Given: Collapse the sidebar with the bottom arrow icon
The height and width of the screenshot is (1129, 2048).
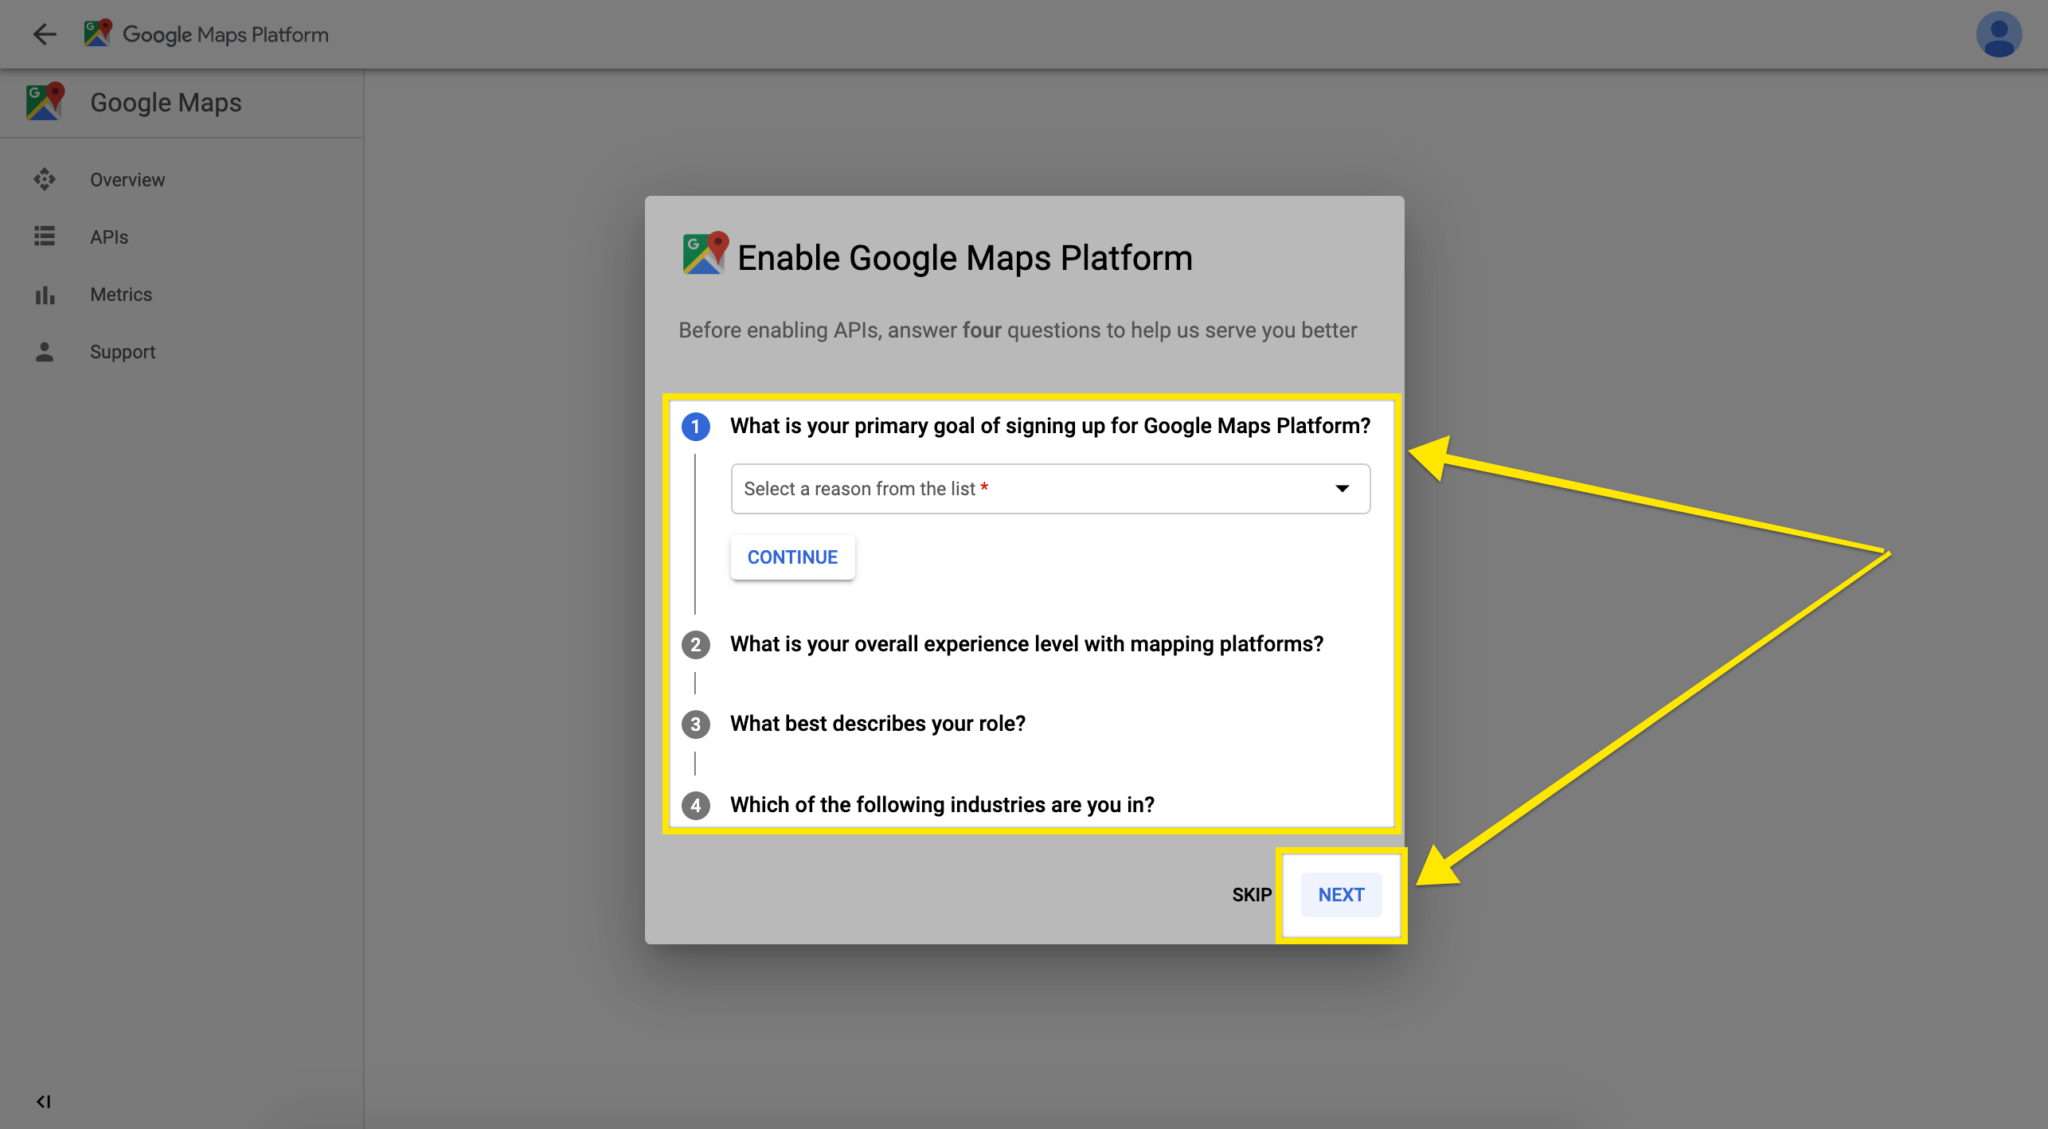Looking at the screenshot, I should pos(43,1101).
